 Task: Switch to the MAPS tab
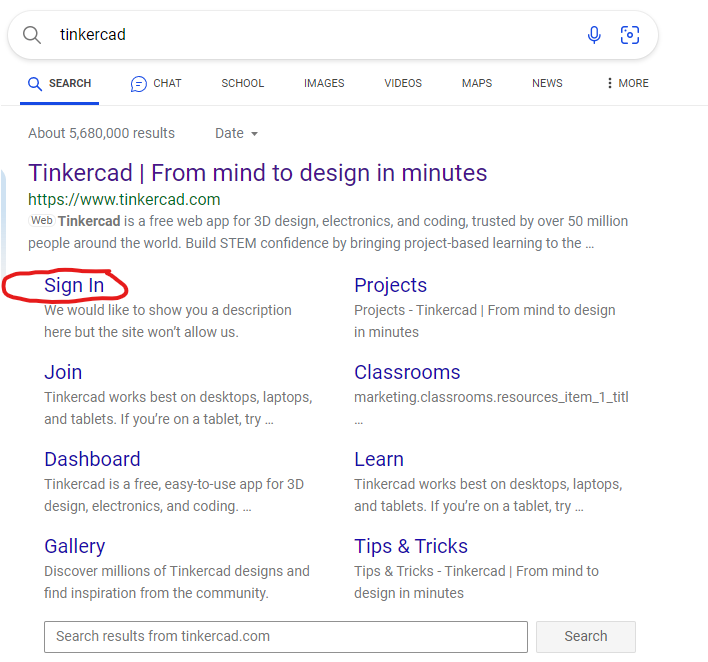click(x=477, y=84)
